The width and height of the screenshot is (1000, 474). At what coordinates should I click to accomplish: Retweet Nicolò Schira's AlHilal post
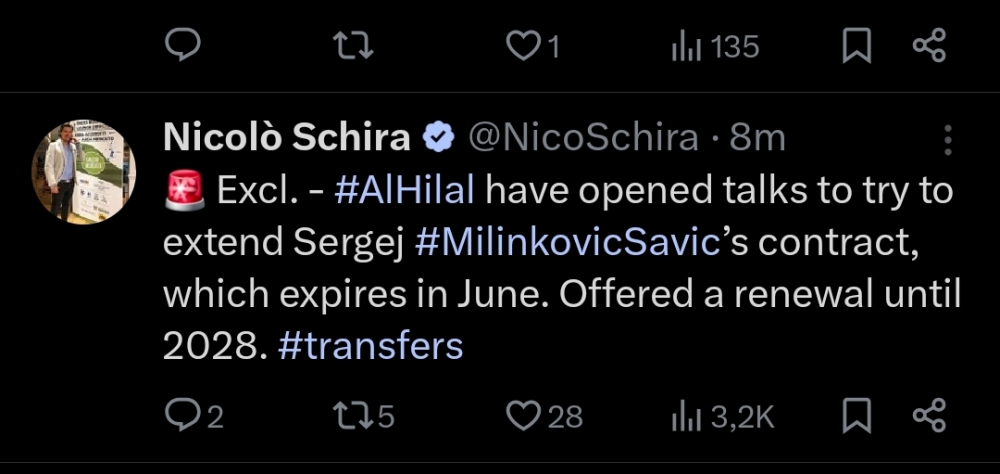tap(351, 415)
